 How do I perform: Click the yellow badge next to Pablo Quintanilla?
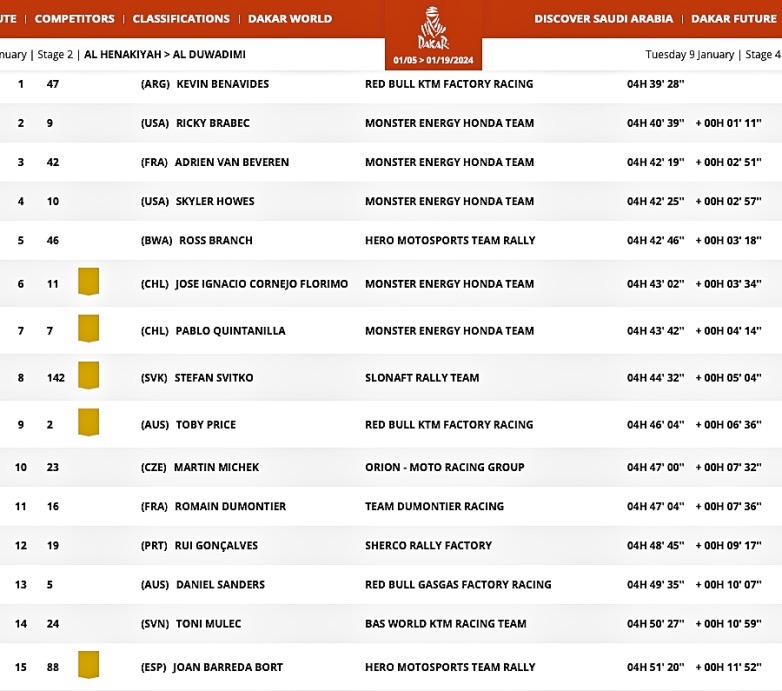tap(89, 329)
